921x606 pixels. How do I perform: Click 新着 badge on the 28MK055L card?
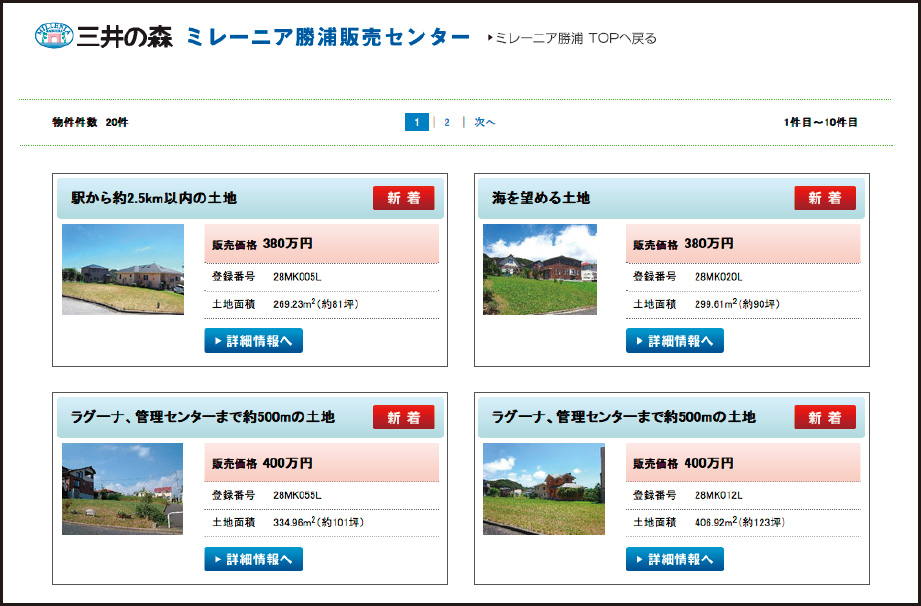click(404, 417)
